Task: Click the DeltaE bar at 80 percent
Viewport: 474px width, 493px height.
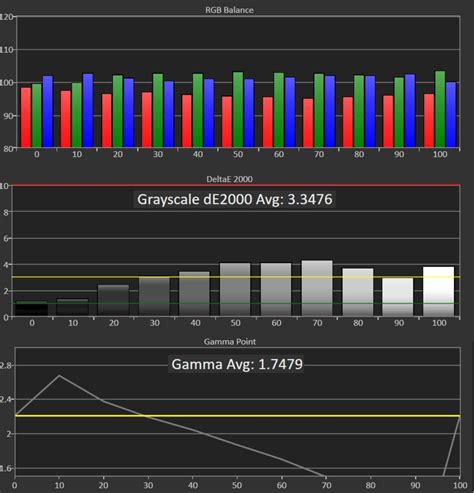Action: pyautogui.click(x=358, y=292)
